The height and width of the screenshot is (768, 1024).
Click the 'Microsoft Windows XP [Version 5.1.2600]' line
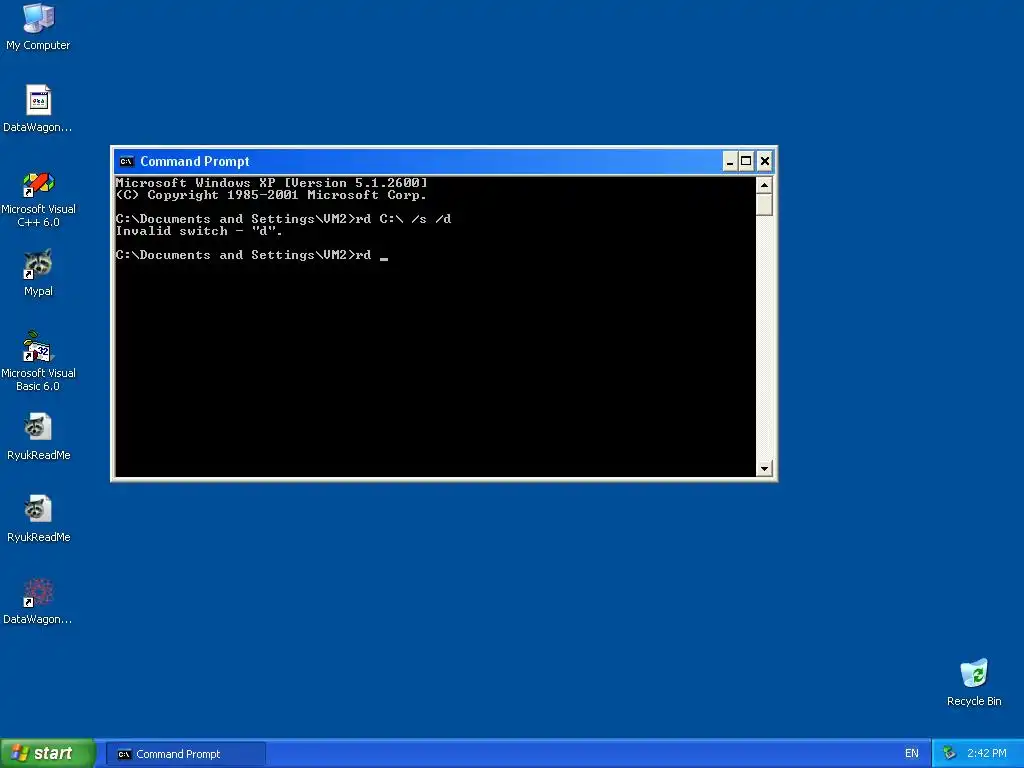pyautogui.click(x=272, y=183)
